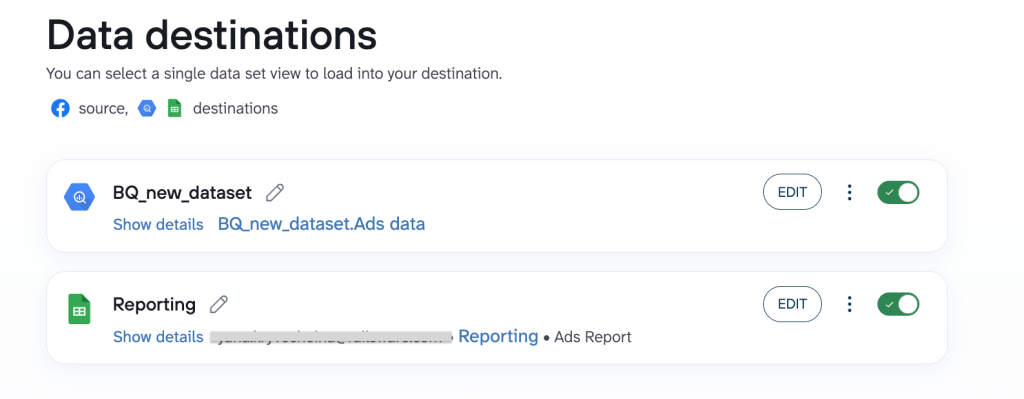Disable the Reporting destination toggle

898,304
